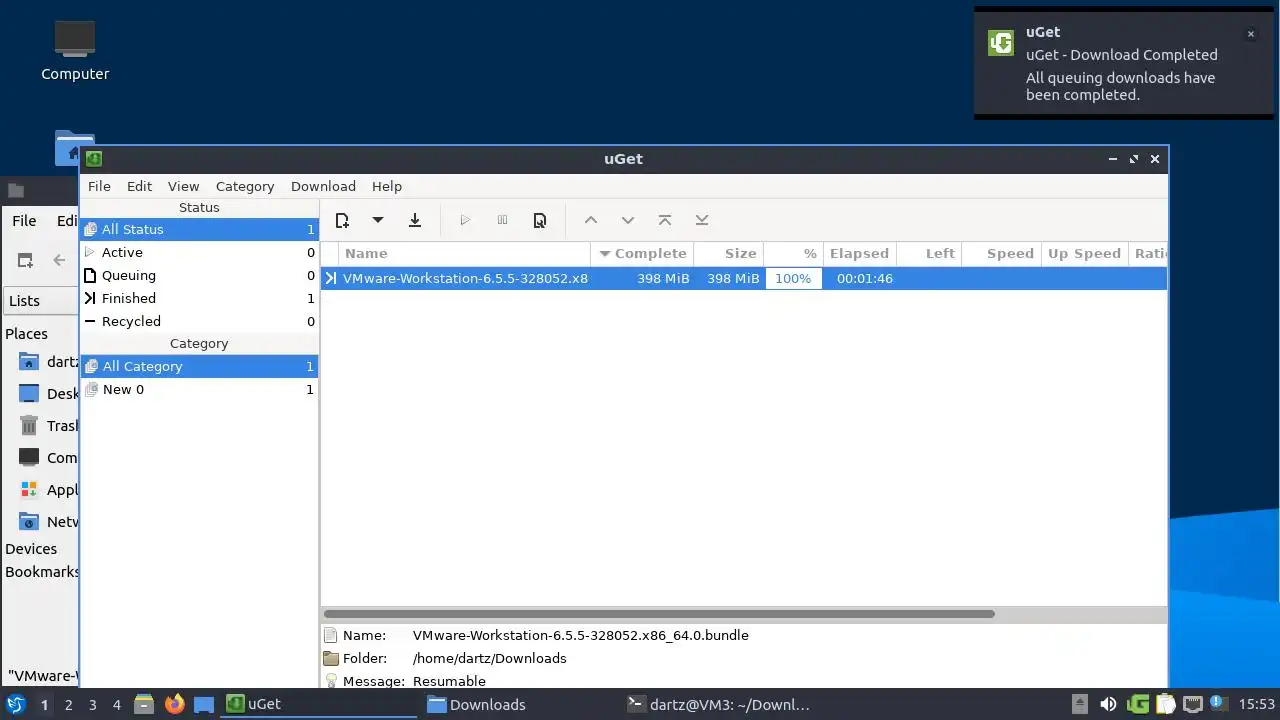Click the pause toolbar icon
This screenshot has width=1280, height=720.
pos(503,220)
